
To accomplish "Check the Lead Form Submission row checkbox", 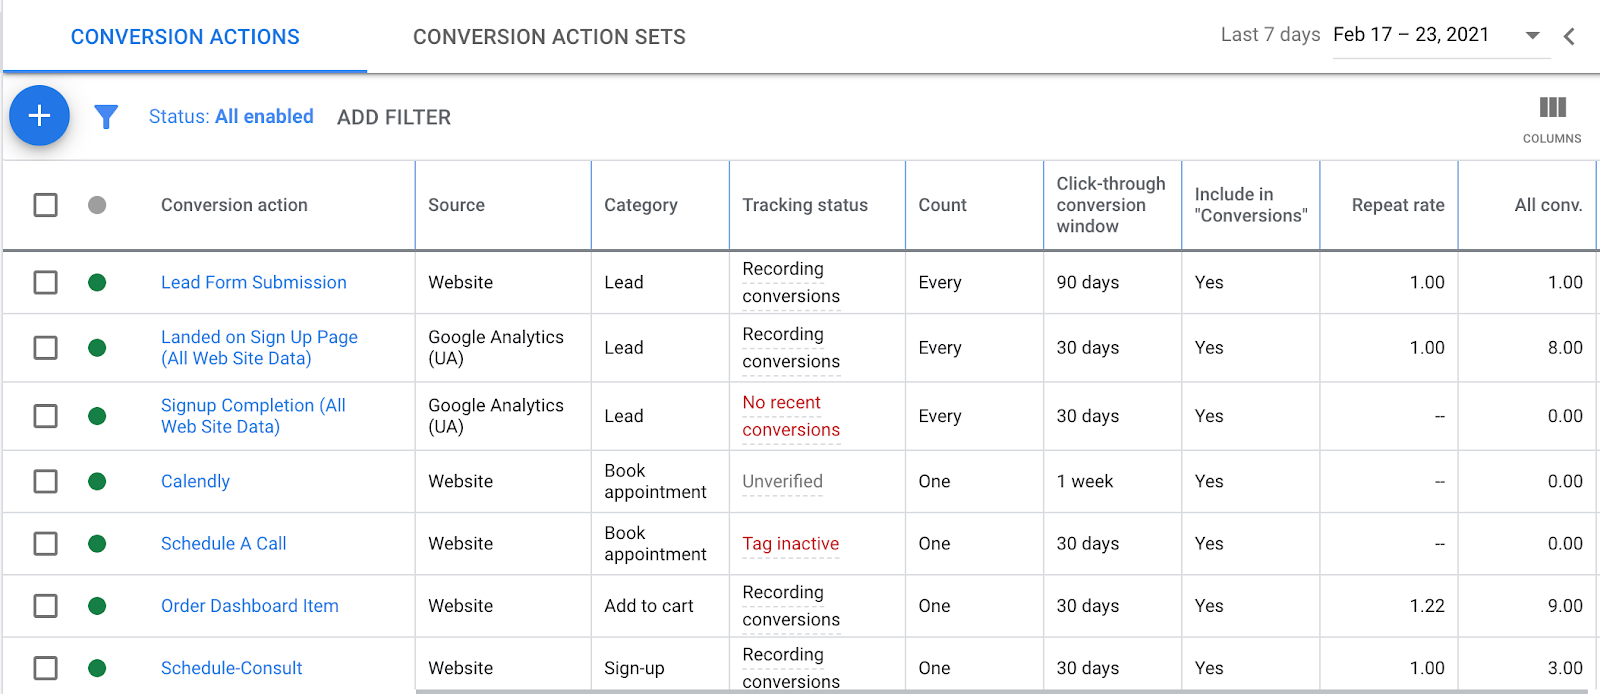I will pyautogui.click(x=46, y=283).
